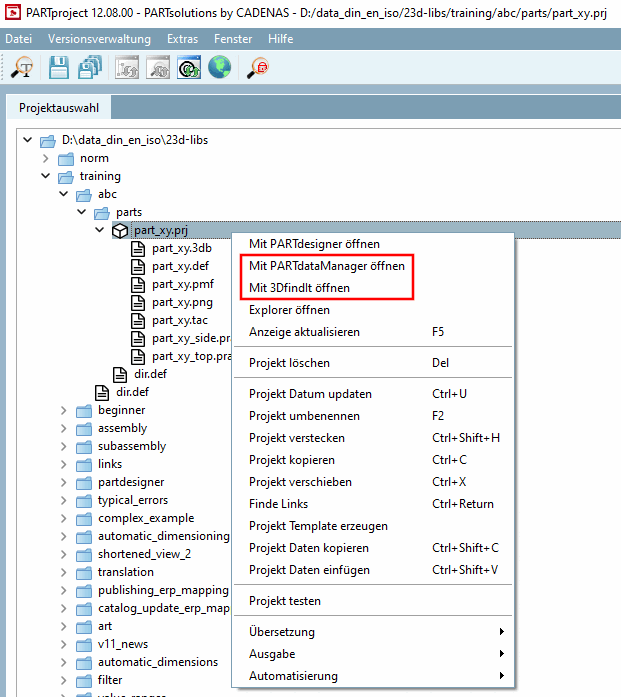
Task: Click the file icon beside part_xy.def
Action: tap(138, 266)
